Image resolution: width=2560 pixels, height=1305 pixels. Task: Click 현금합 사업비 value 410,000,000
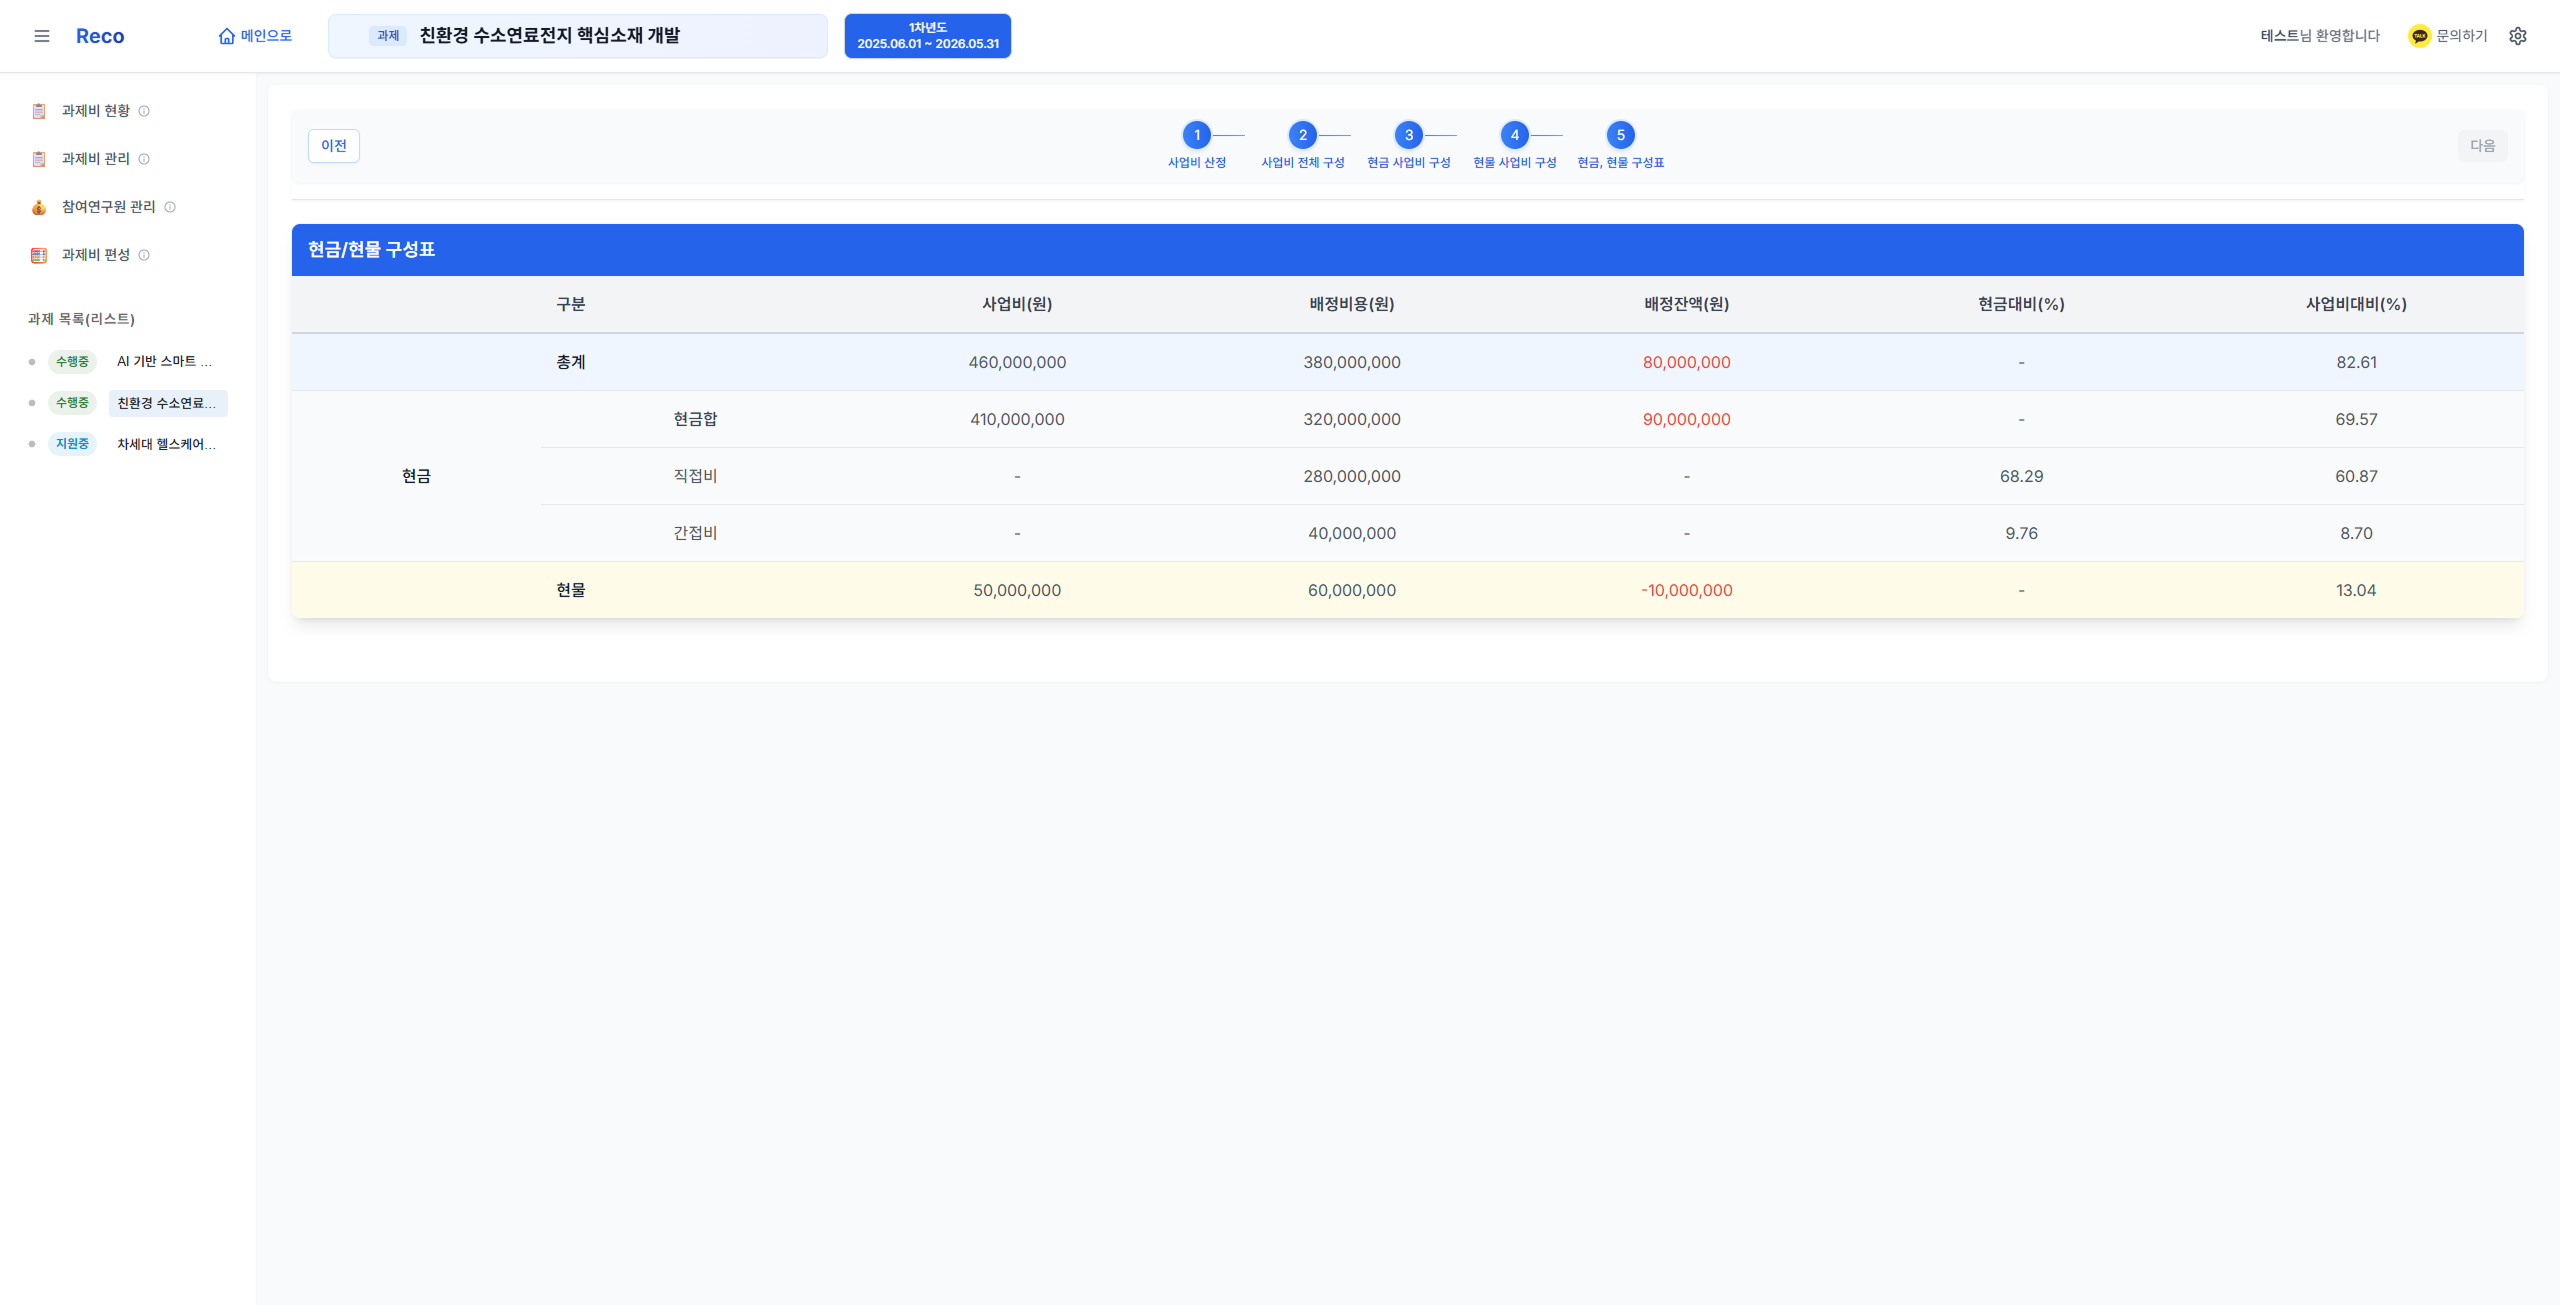[x=1017, y=419]
